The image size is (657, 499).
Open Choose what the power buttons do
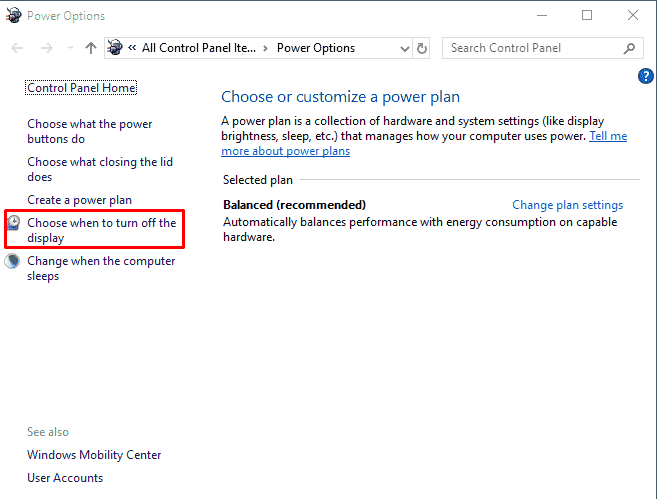pyautogui.click(x=89, y=131)
